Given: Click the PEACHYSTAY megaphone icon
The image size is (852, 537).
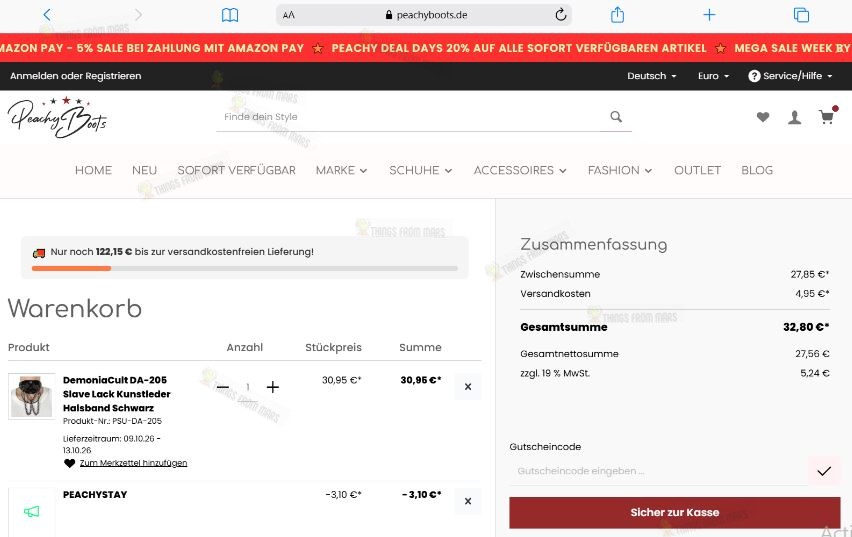Looking at the screenshot, I should [x=32, y=511].
